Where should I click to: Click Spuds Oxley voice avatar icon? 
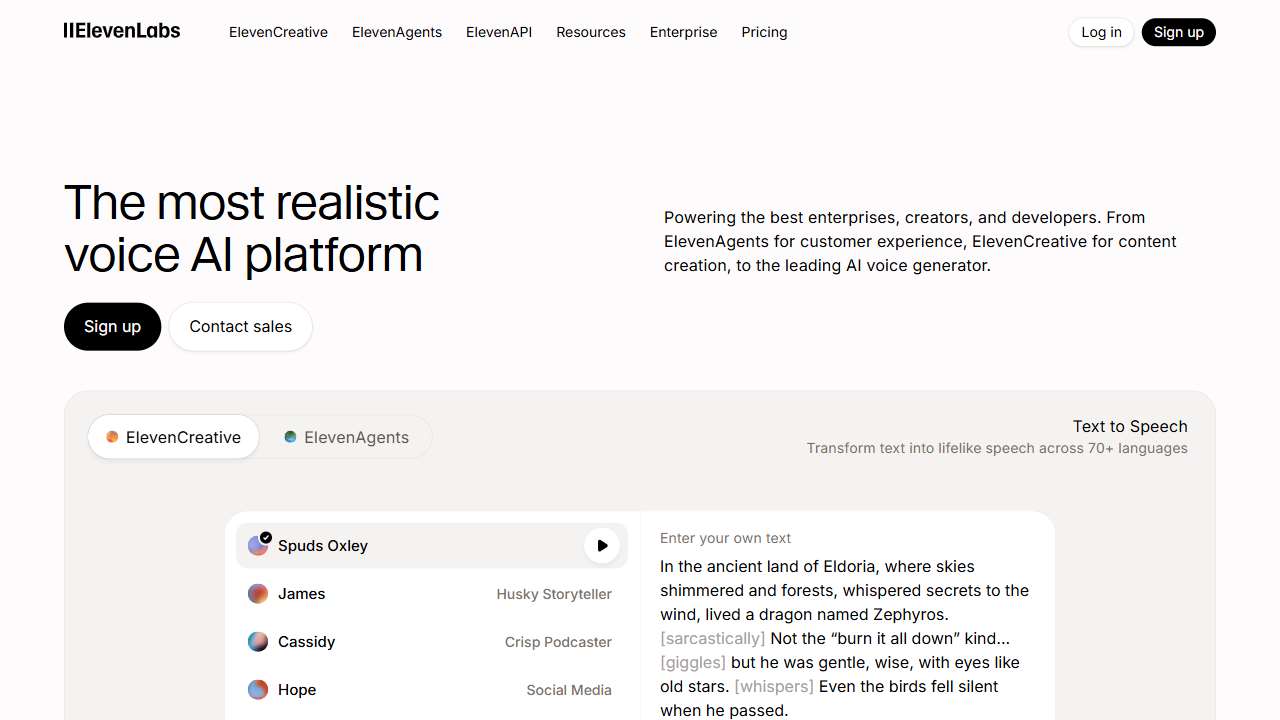click(x=258, y=546)
